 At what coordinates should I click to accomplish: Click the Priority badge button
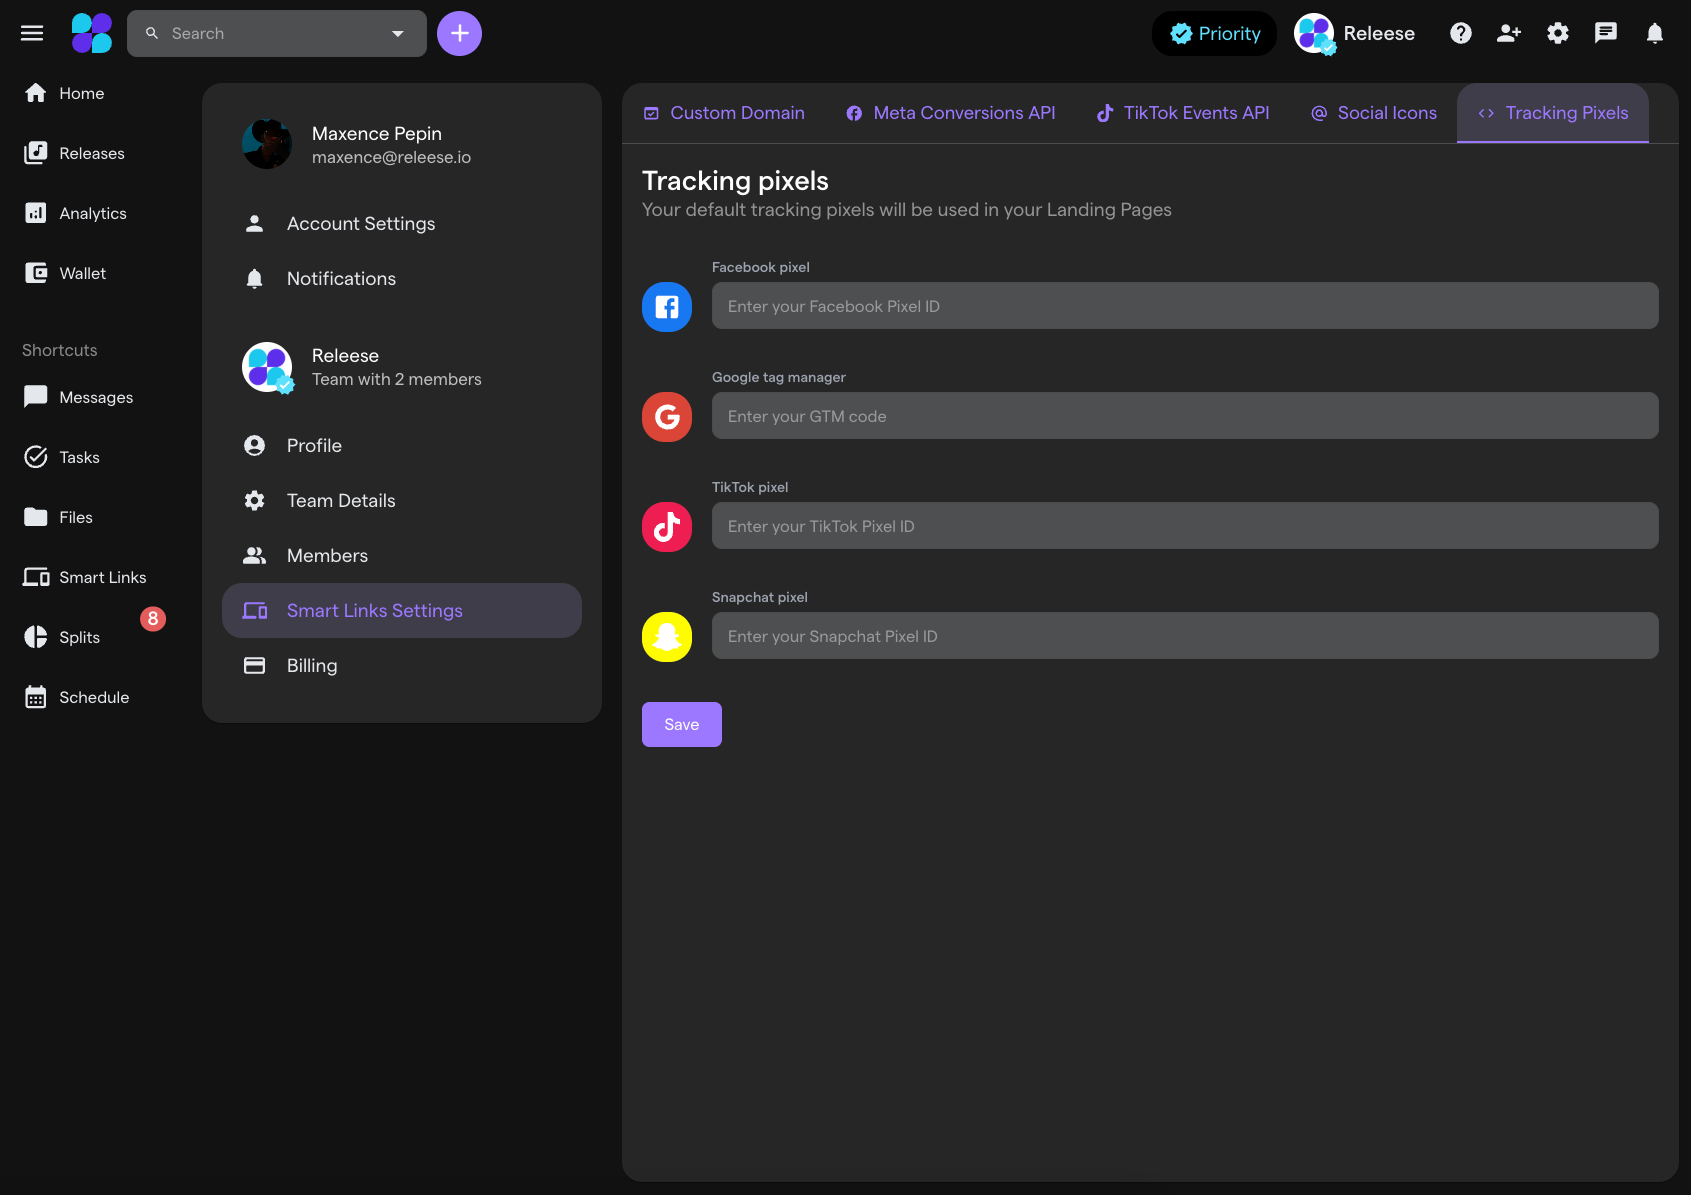pyautogui.click(x=1214, y=33)
